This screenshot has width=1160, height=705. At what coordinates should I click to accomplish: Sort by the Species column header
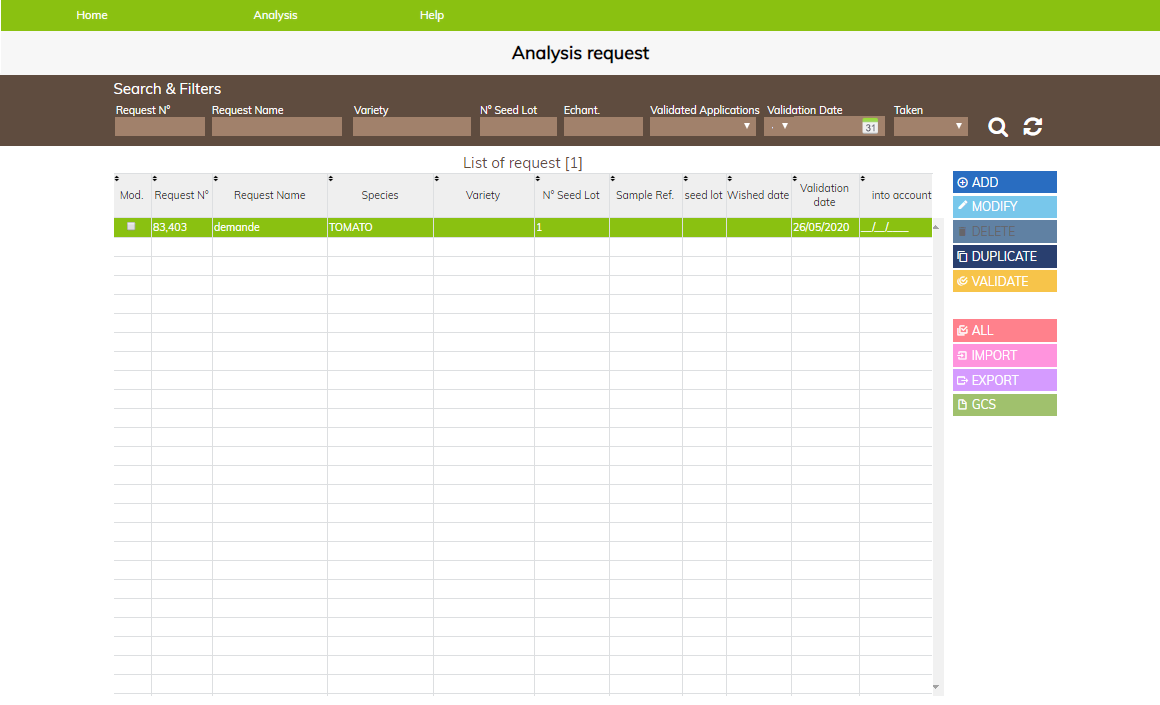click(x=380, y=195)
